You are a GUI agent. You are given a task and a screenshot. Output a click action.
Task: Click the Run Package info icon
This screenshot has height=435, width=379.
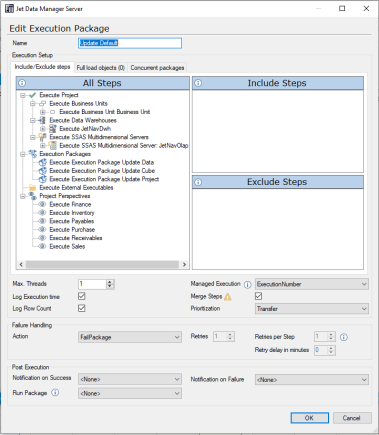pyautogui.click(x=55, y=393)
